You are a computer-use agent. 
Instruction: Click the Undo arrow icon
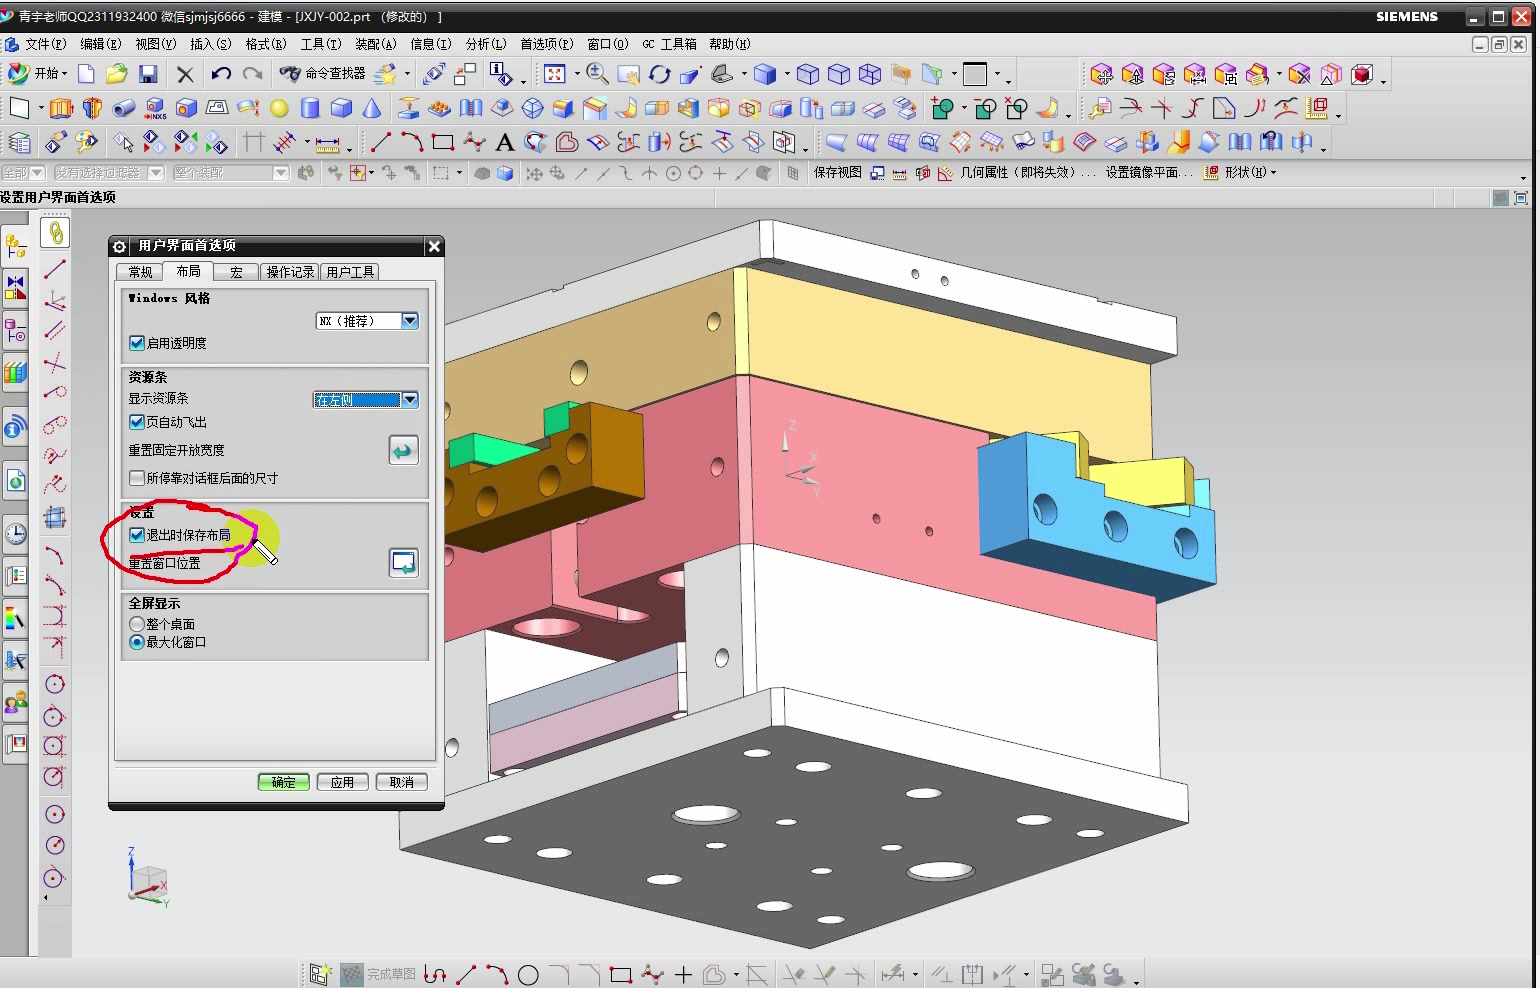pyautogui.click(x=221, y=74)
